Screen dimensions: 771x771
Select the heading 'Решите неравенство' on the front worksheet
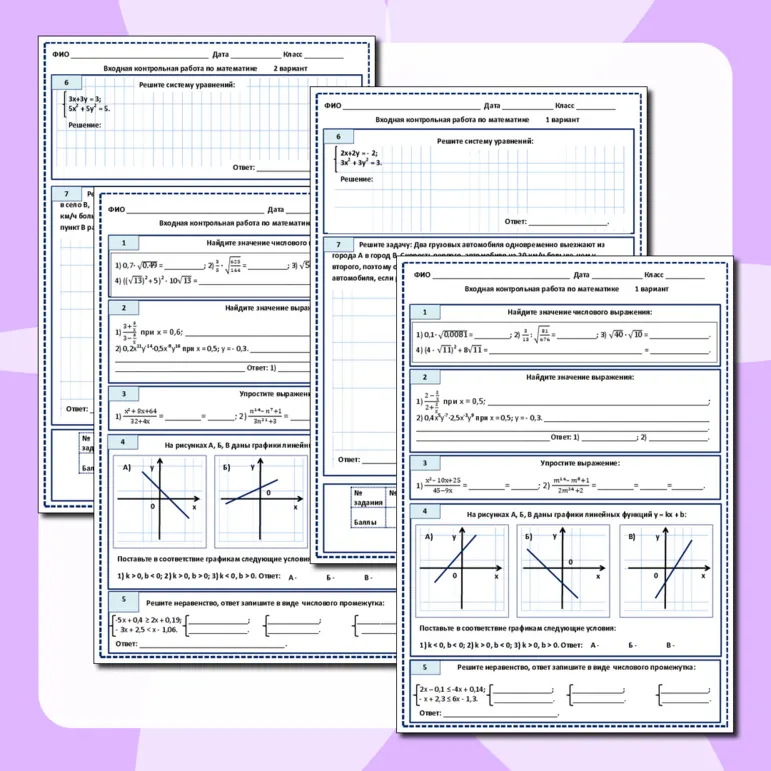tap(576, 667)
